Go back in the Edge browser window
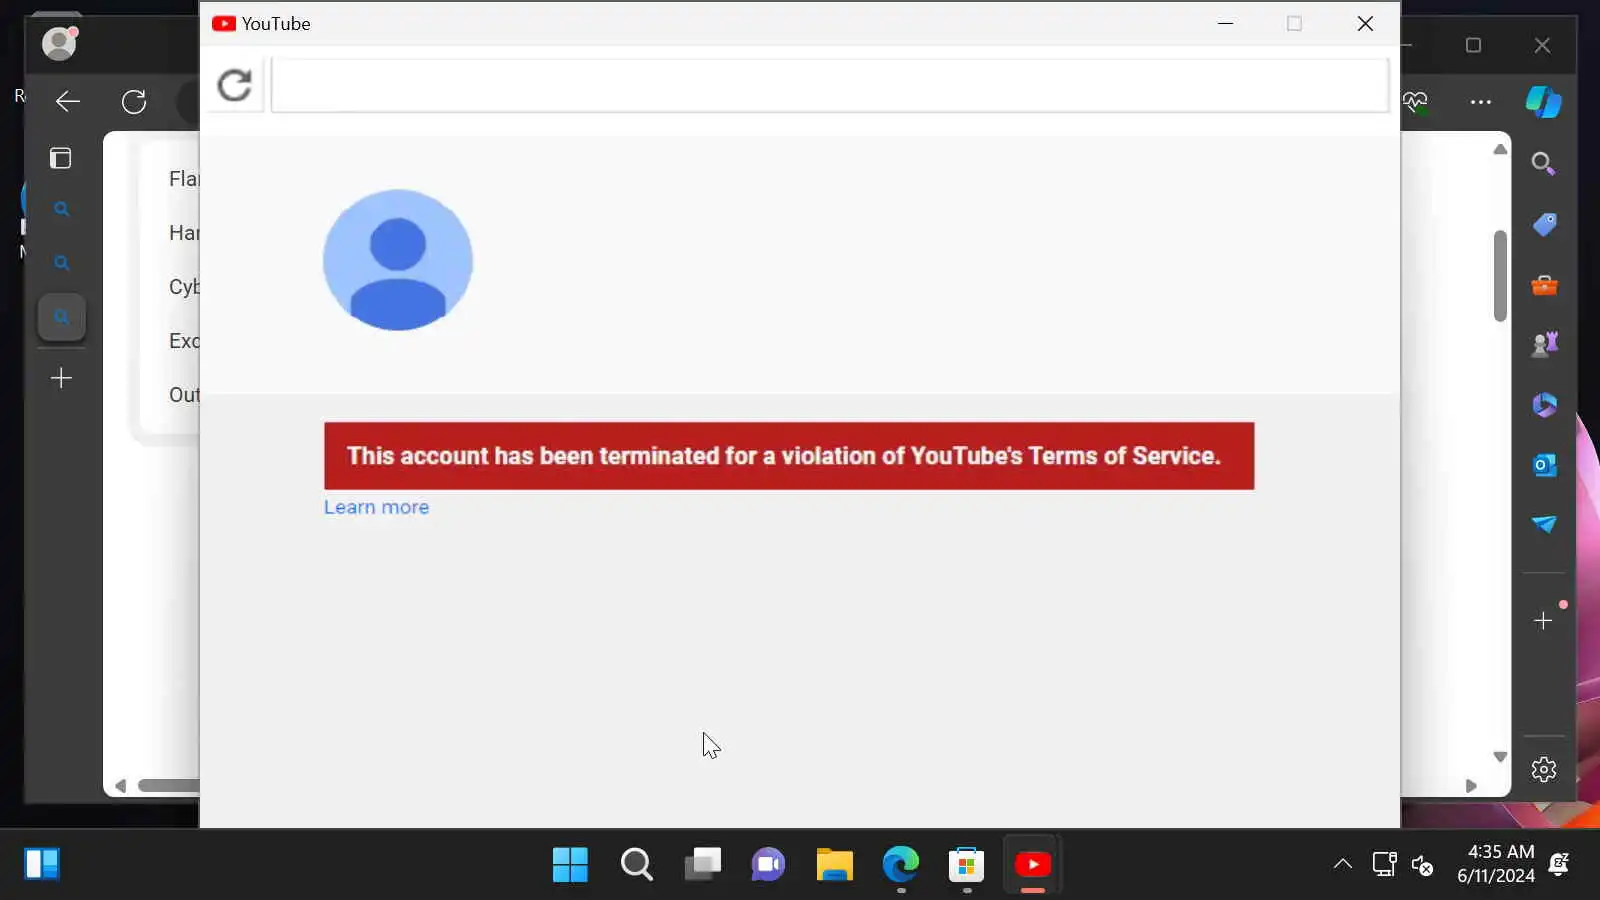1600x900 pixels. tap(68, 101)
